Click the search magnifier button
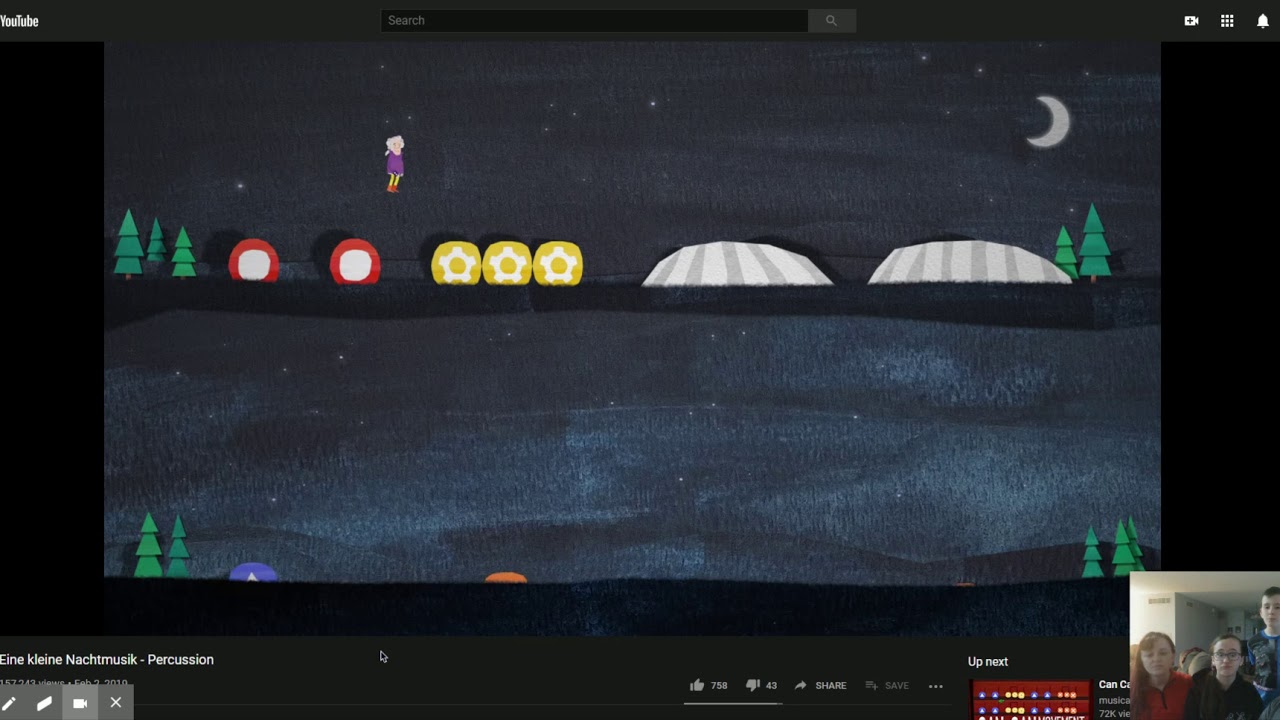The image size is (1280, 720). pos(831,20)
